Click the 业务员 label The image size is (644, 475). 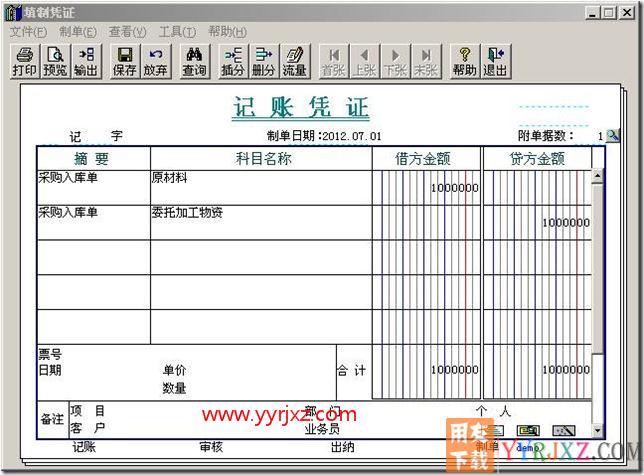(322, 429)
